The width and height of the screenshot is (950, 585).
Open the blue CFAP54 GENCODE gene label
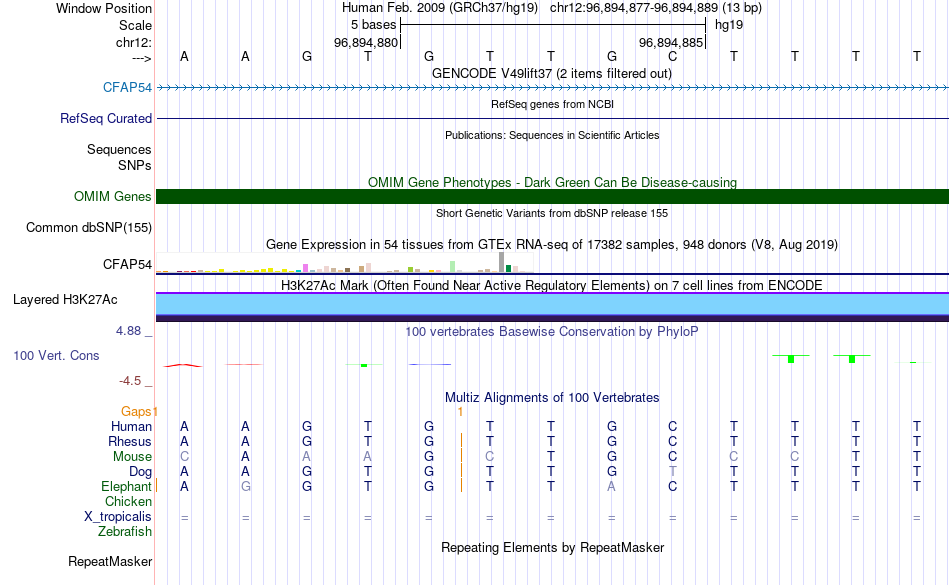click(127, 87)
